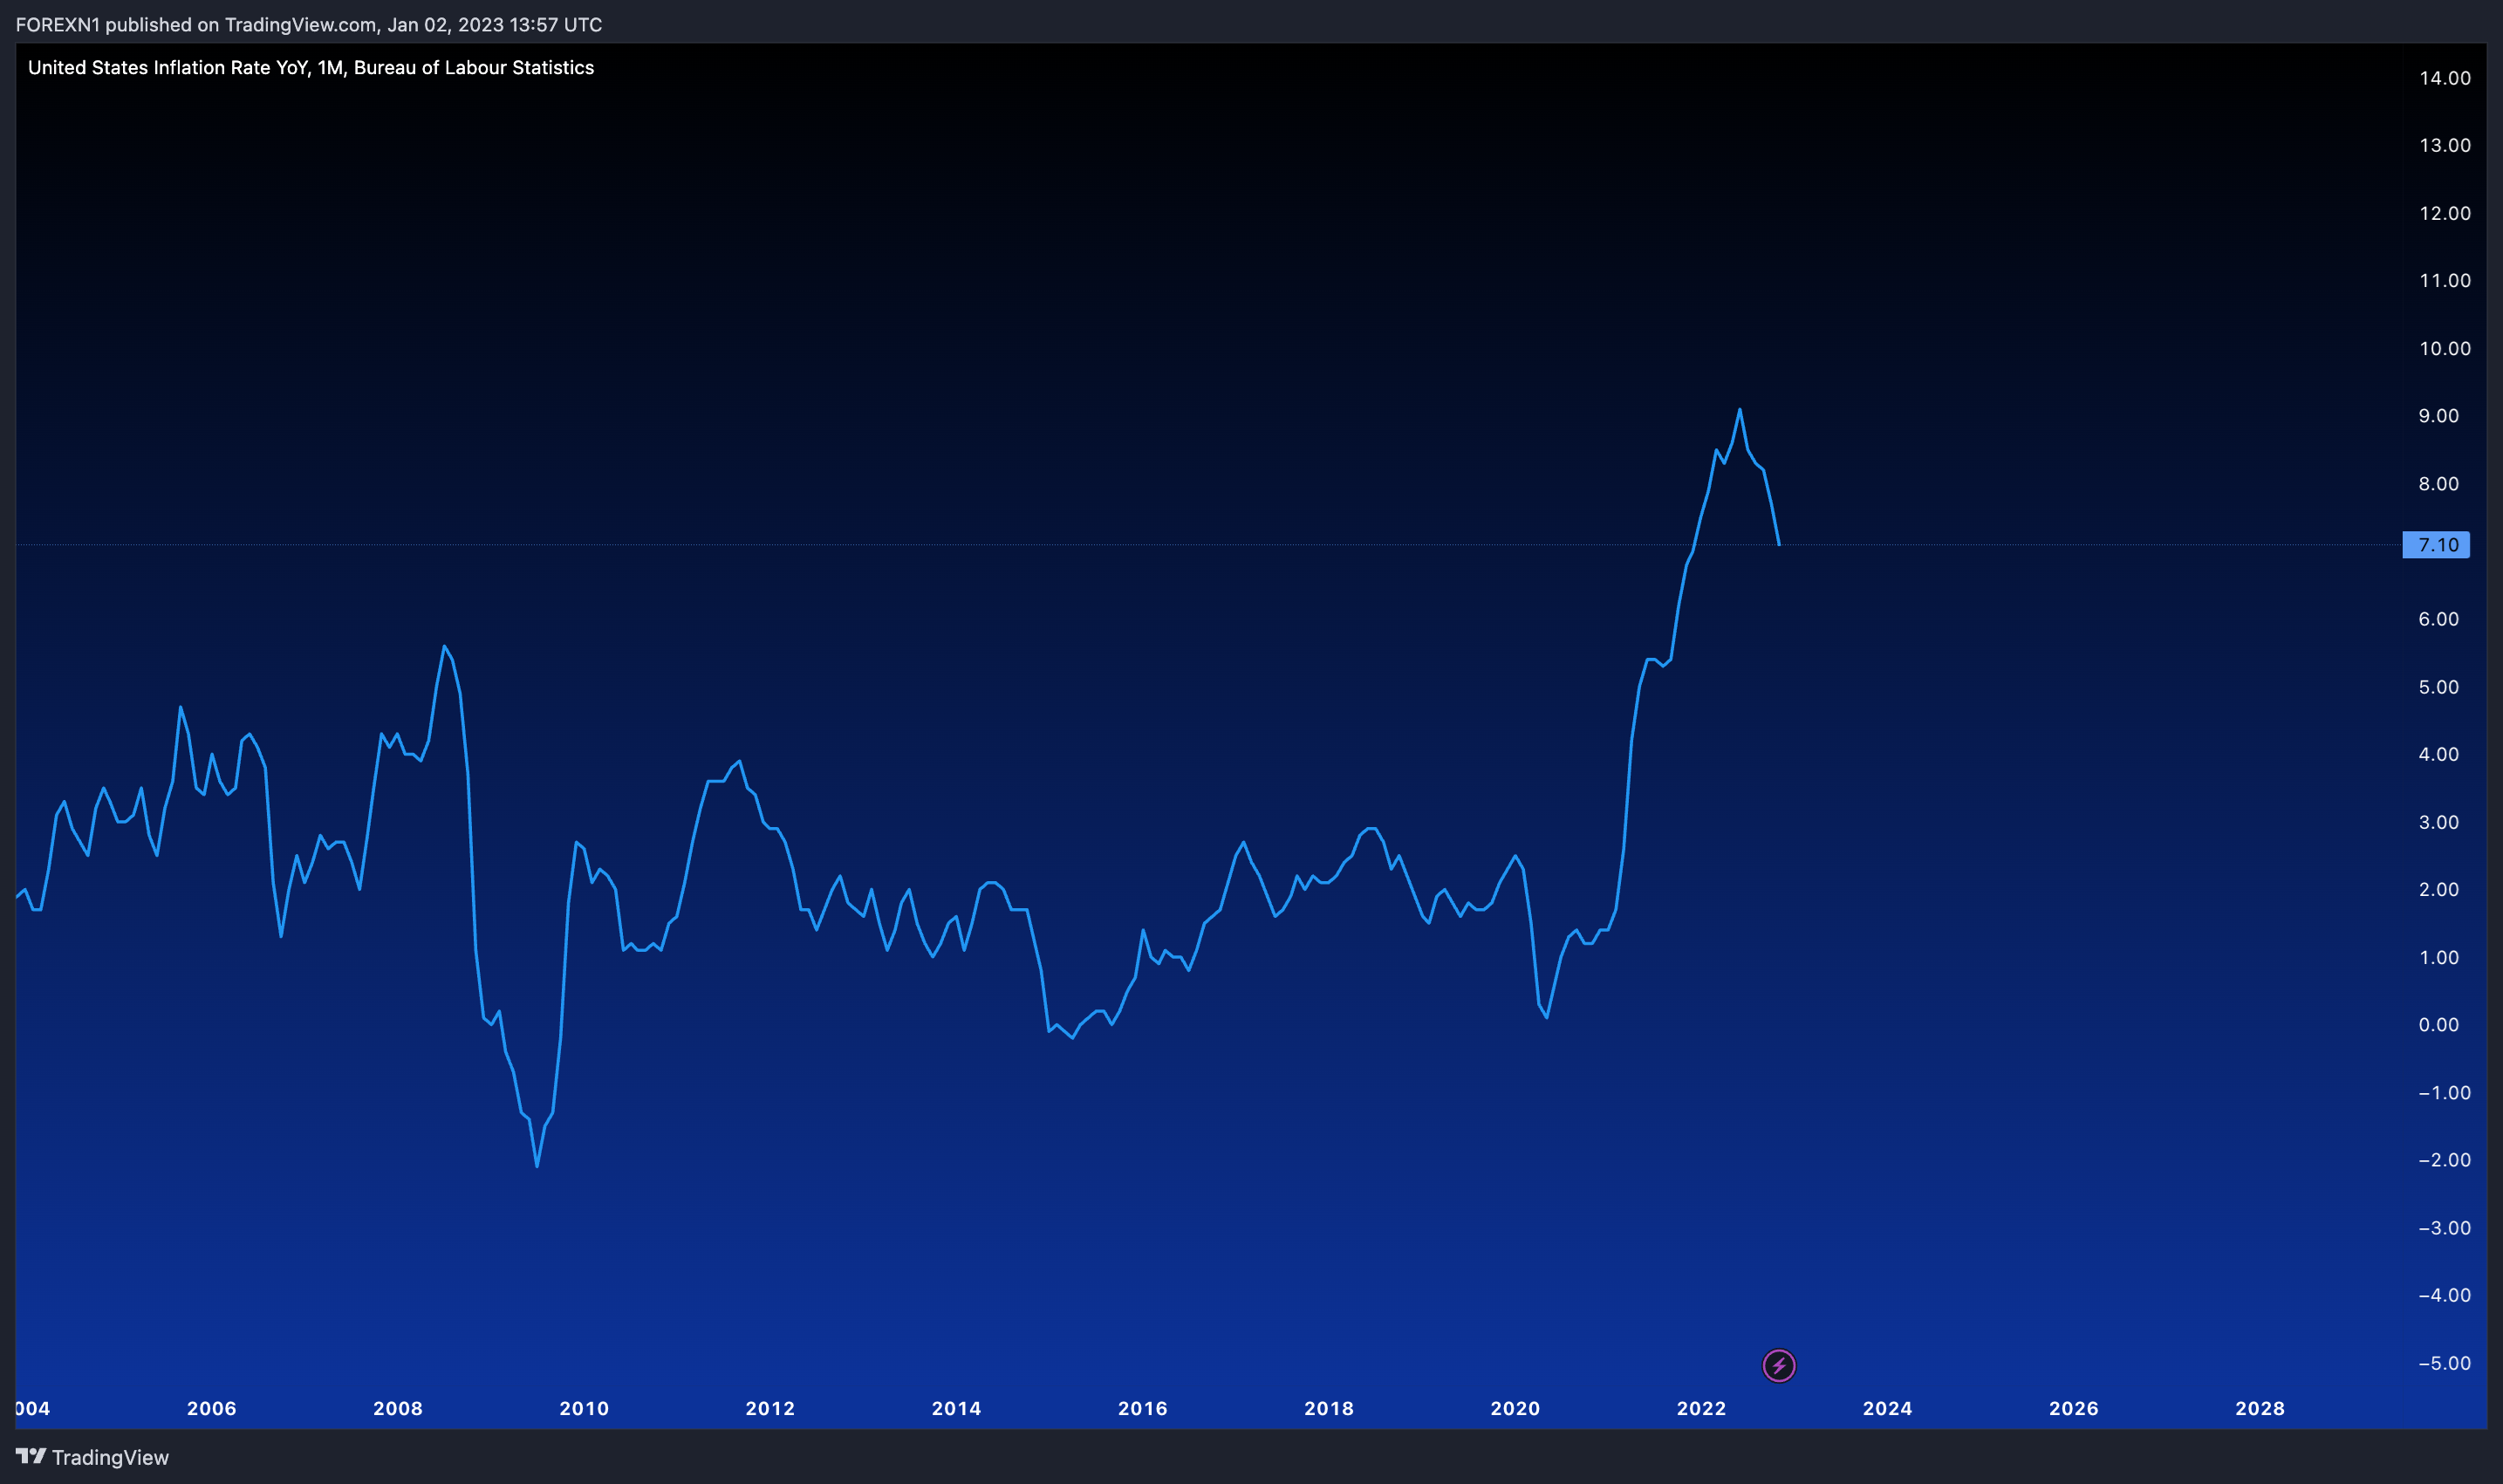
Task: Click the 2020 year label on time axis
Action: coord(1515,1408)
